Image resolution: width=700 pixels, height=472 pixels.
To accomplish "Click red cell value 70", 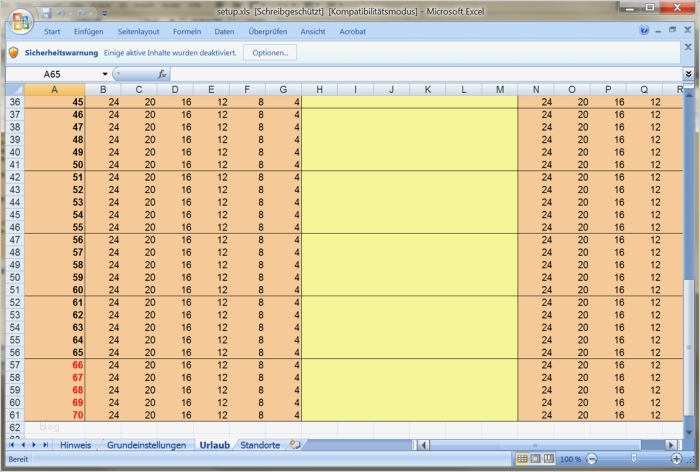I will (54, 415).
